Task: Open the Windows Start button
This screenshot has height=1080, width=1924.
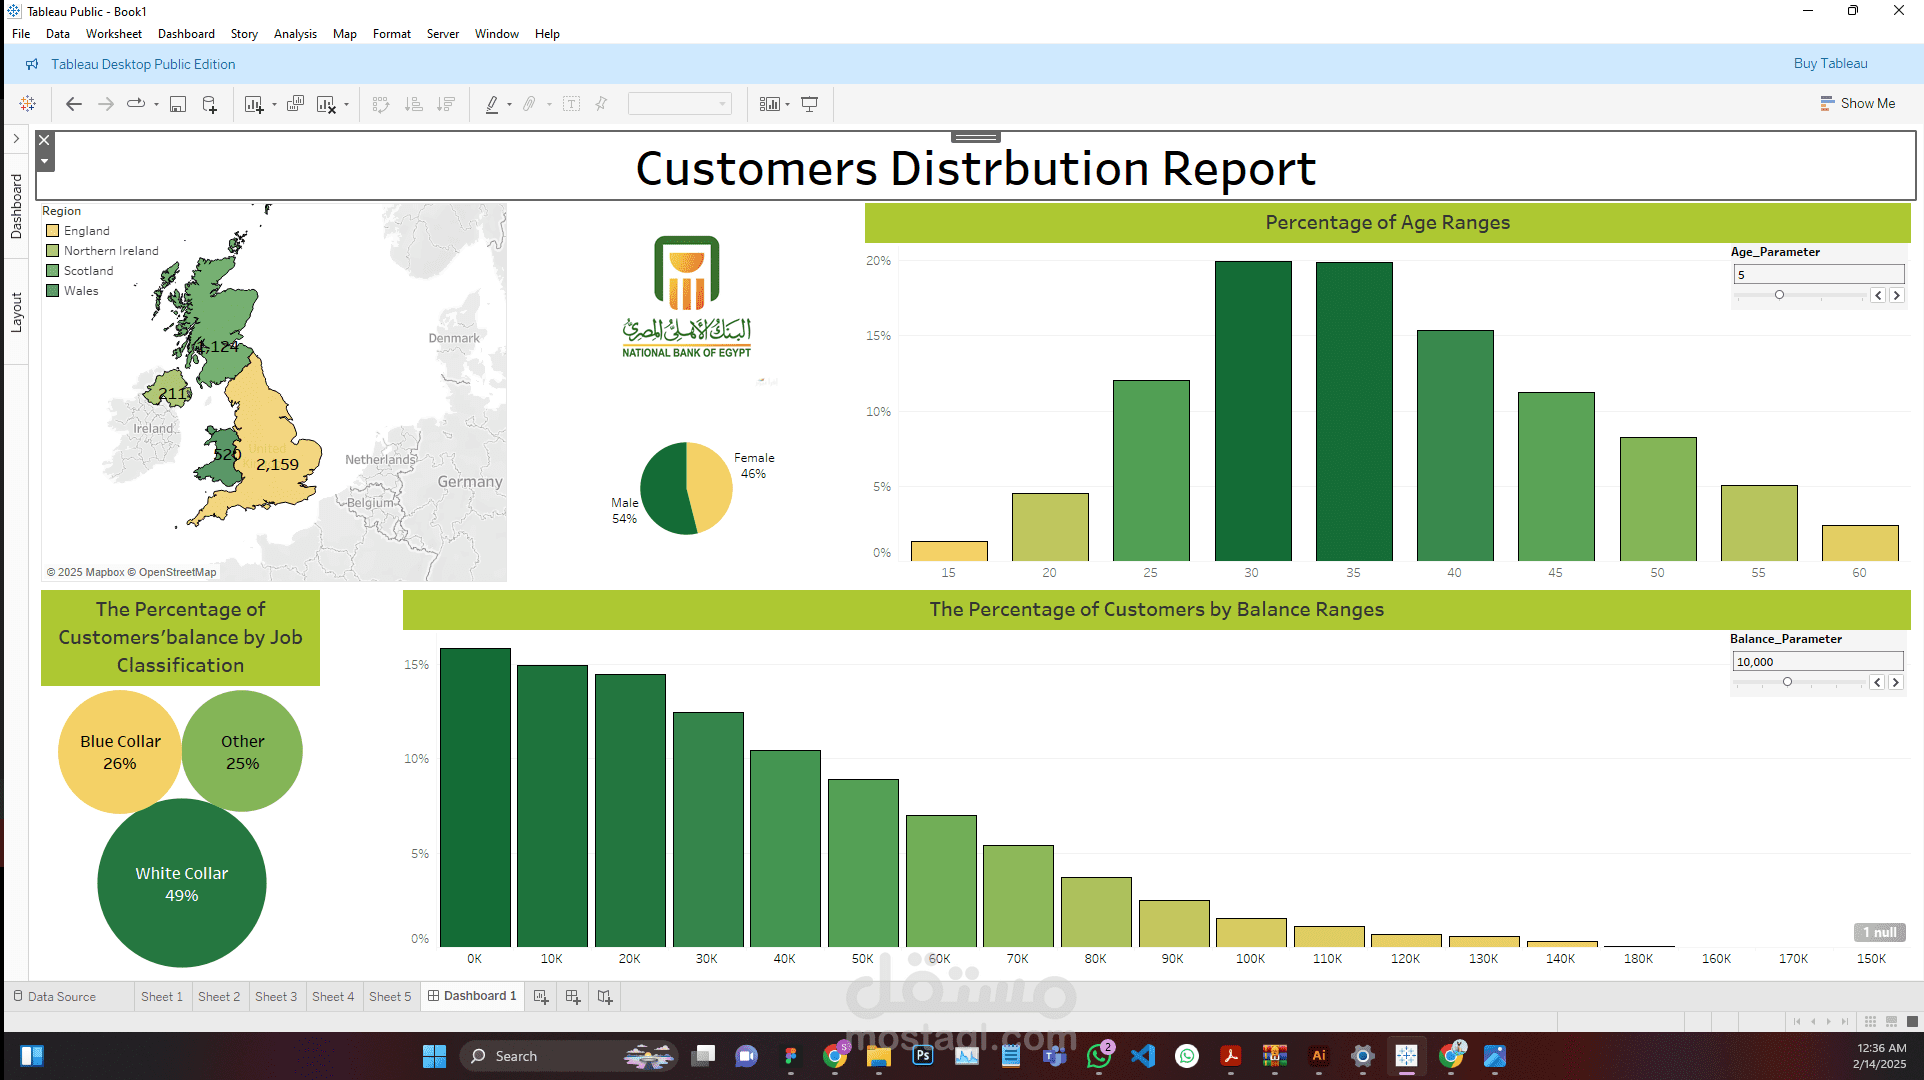Action: (x=434, y=1056)
